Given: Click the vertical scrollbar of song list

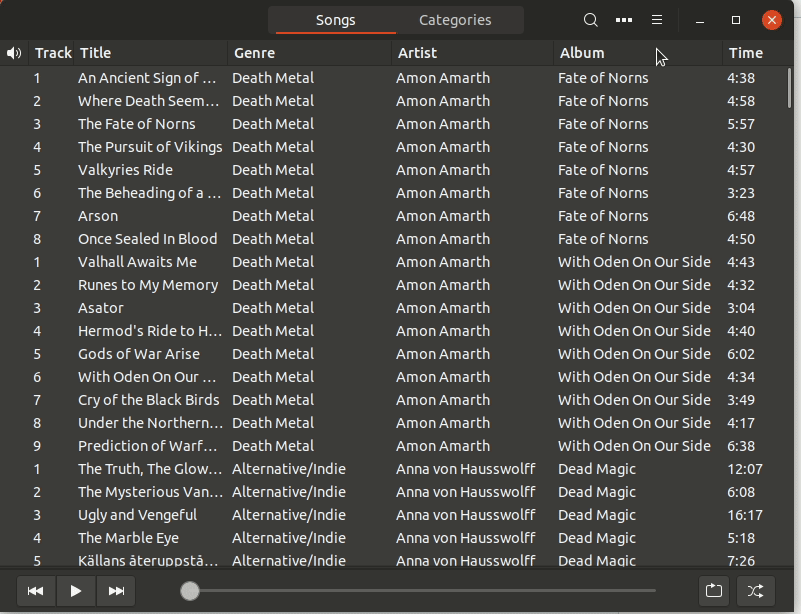Looking at the screenshot, I should click(x=789, y=88).
